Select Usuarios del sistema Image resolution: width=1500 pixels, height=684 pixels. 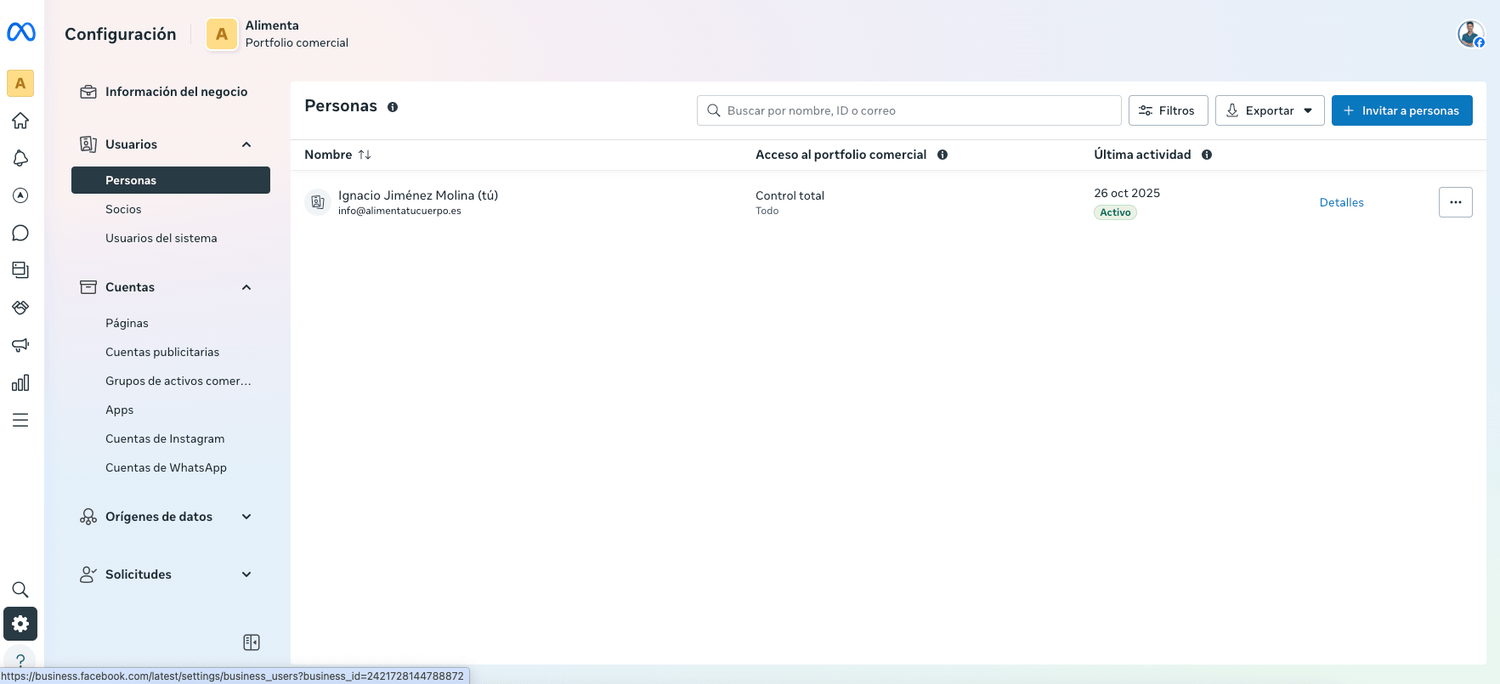161,238
